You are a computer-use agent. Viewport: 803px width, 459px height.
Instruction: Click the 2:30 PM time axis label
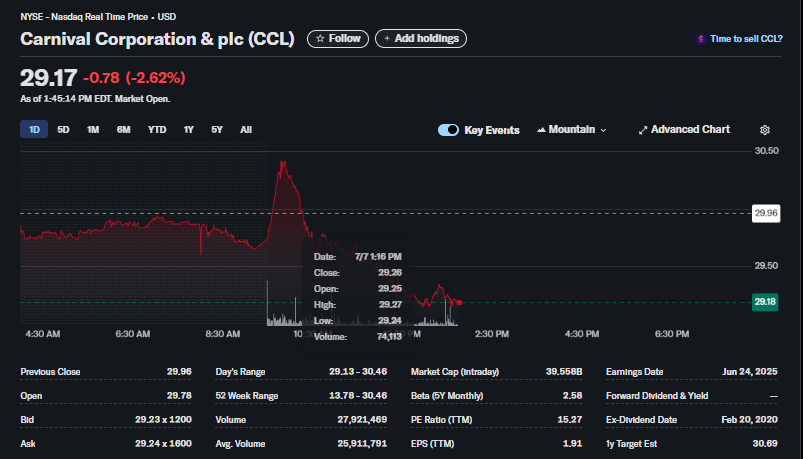click(x=492, y=334)
